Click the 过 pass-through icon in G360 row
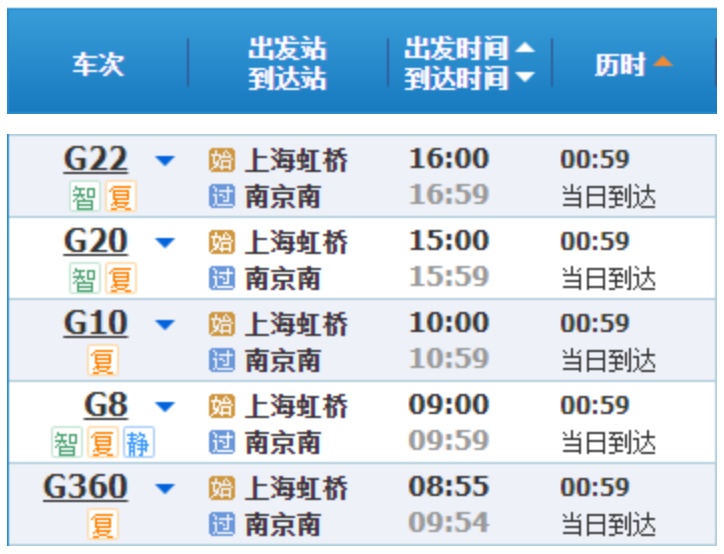This screenshot has width=724, height=554. 221,523
